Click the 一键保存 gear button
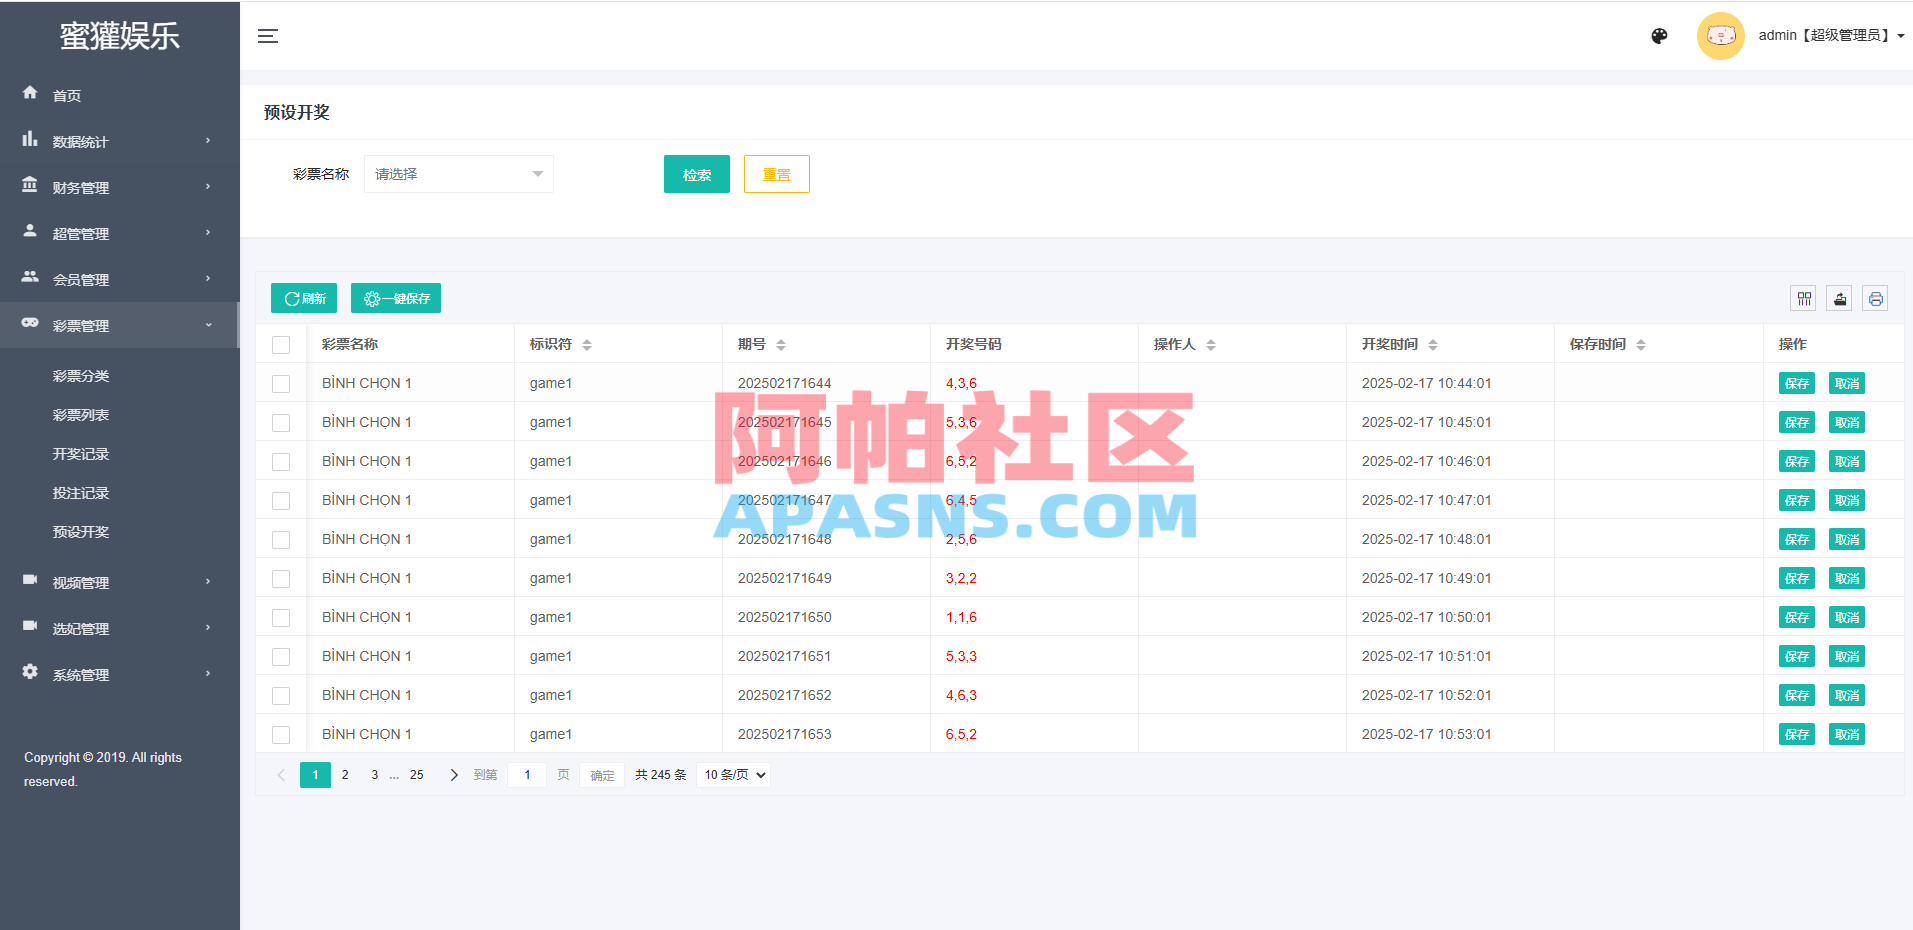The height and width of the screenshot is (930, 1913). tap(396, 298)
